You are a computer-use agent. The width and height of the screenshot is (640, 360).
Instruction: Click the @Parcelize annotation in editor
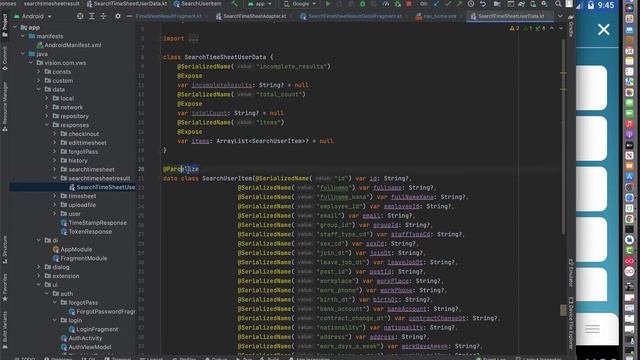tap(181, 169)
